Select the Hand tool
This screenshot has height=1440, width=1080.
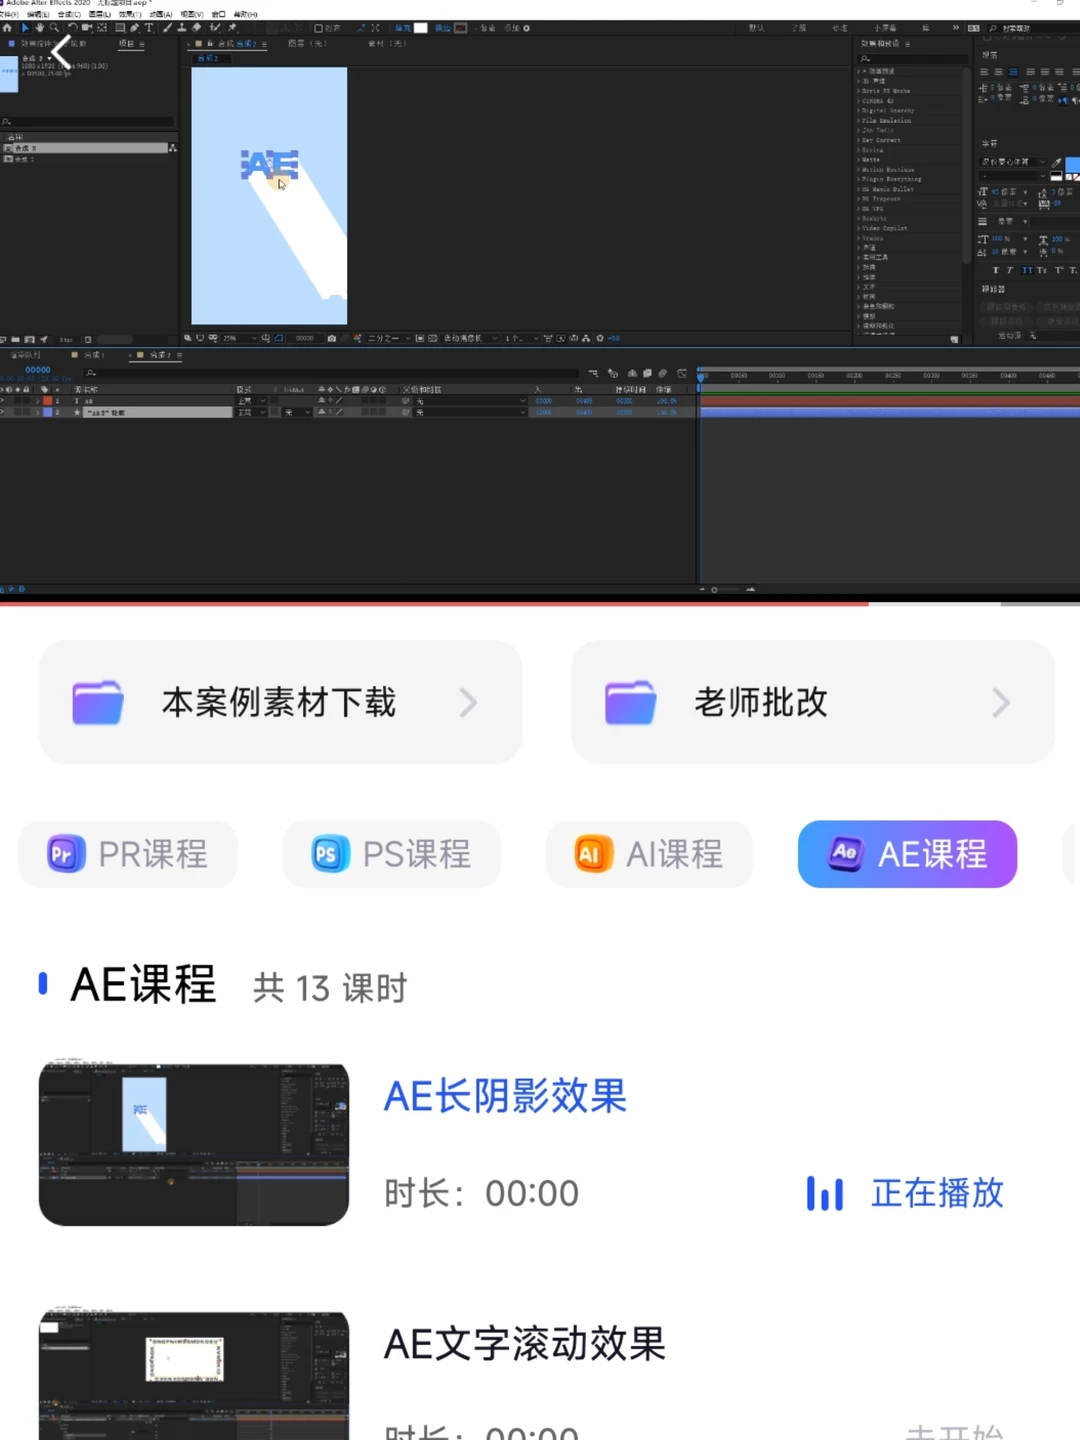click(x=39, y=28)
